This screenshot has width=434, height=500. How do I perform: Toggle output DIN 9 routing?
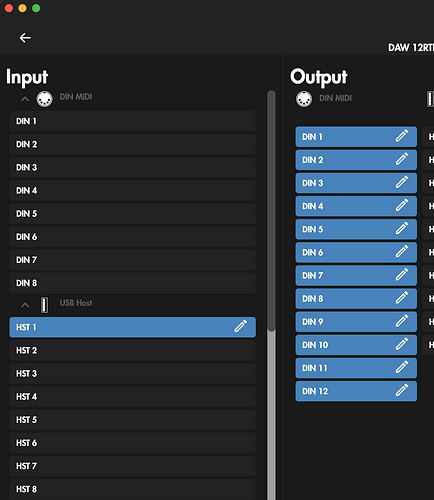click(356, 322)
